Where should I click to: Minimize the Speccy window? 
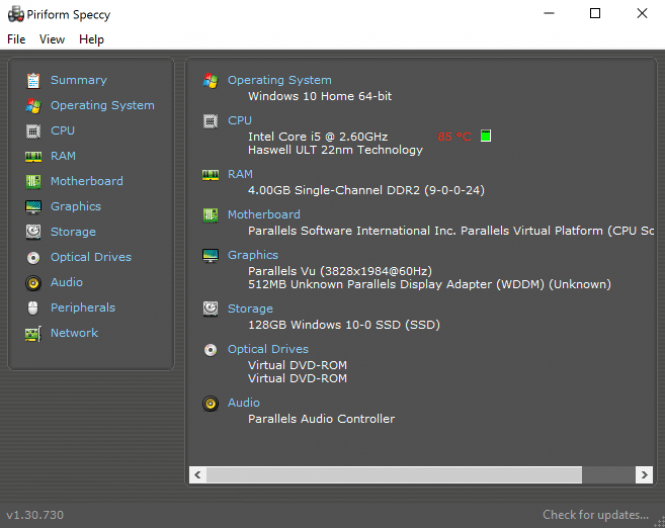[x=549, y=14]
